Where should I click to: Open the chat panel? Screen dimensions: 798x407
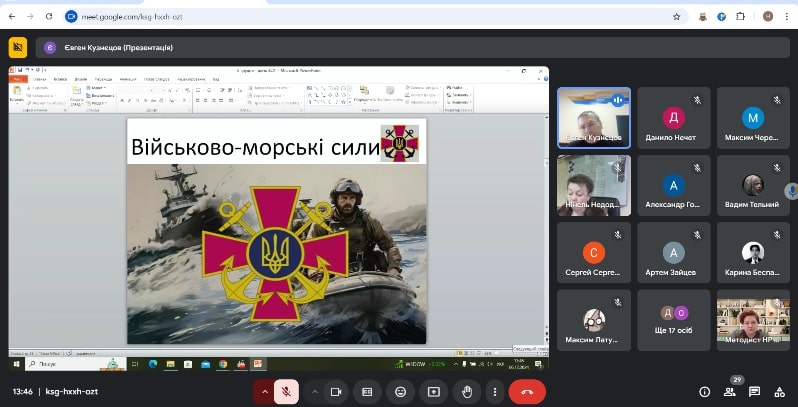754,392
